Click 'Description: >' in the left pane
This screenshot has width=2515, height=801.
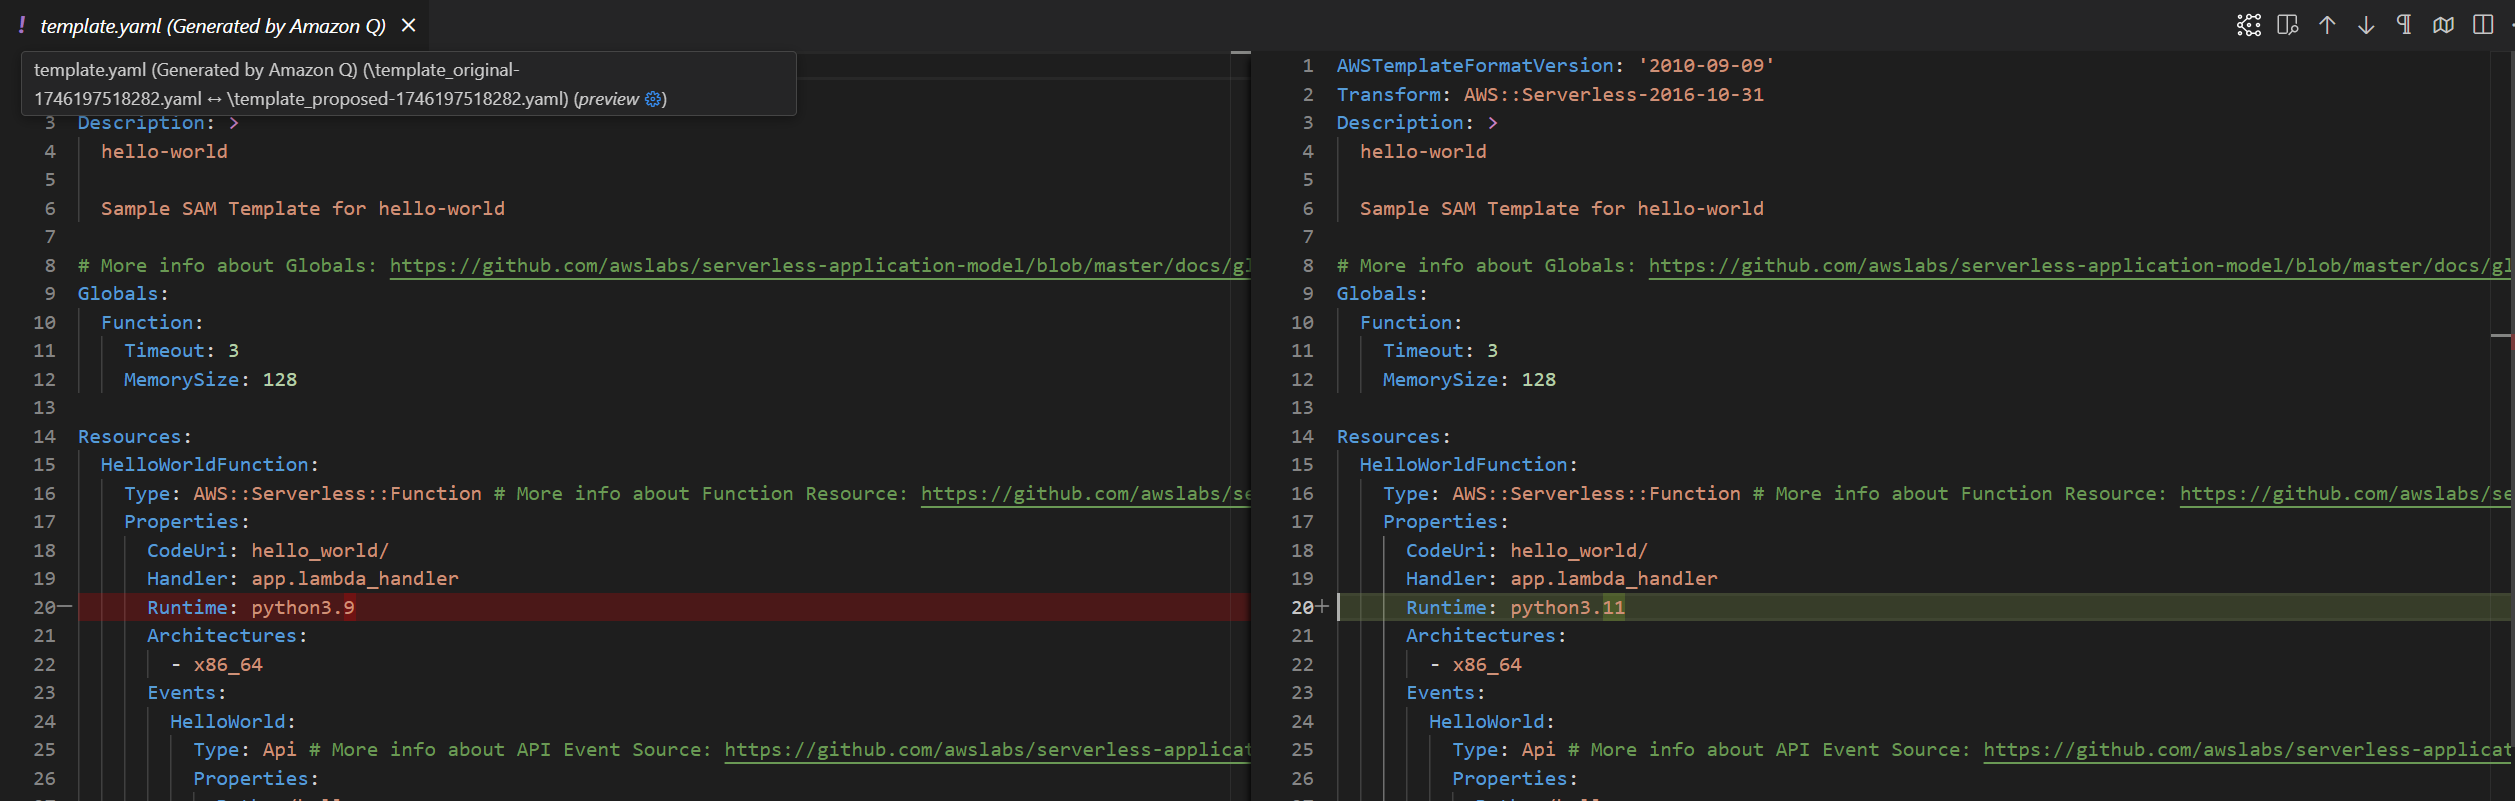click(x=158, y=123)
